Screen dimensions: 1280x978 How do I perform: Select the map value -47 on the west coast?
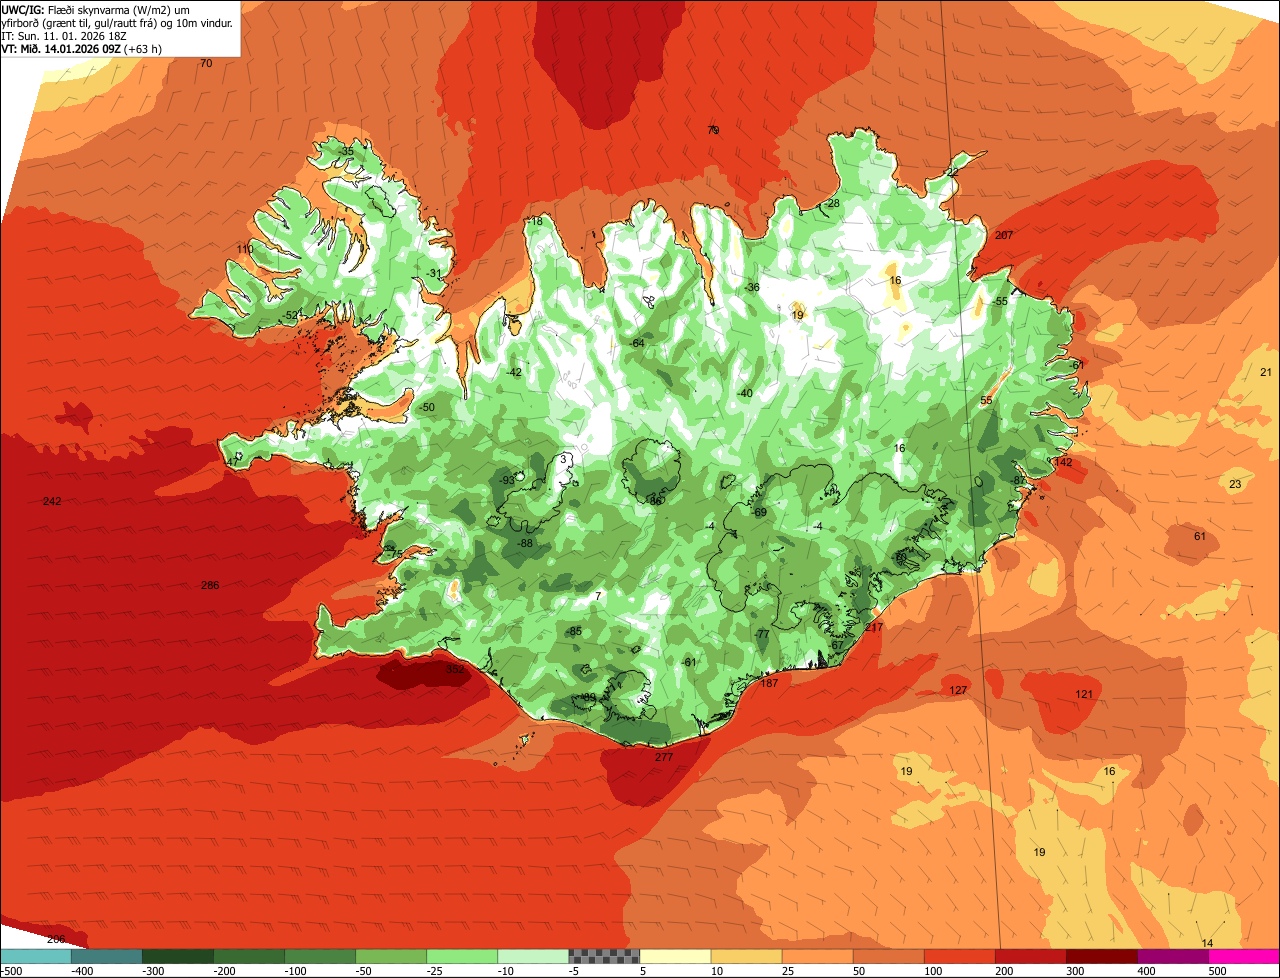[x=231, y=462]
